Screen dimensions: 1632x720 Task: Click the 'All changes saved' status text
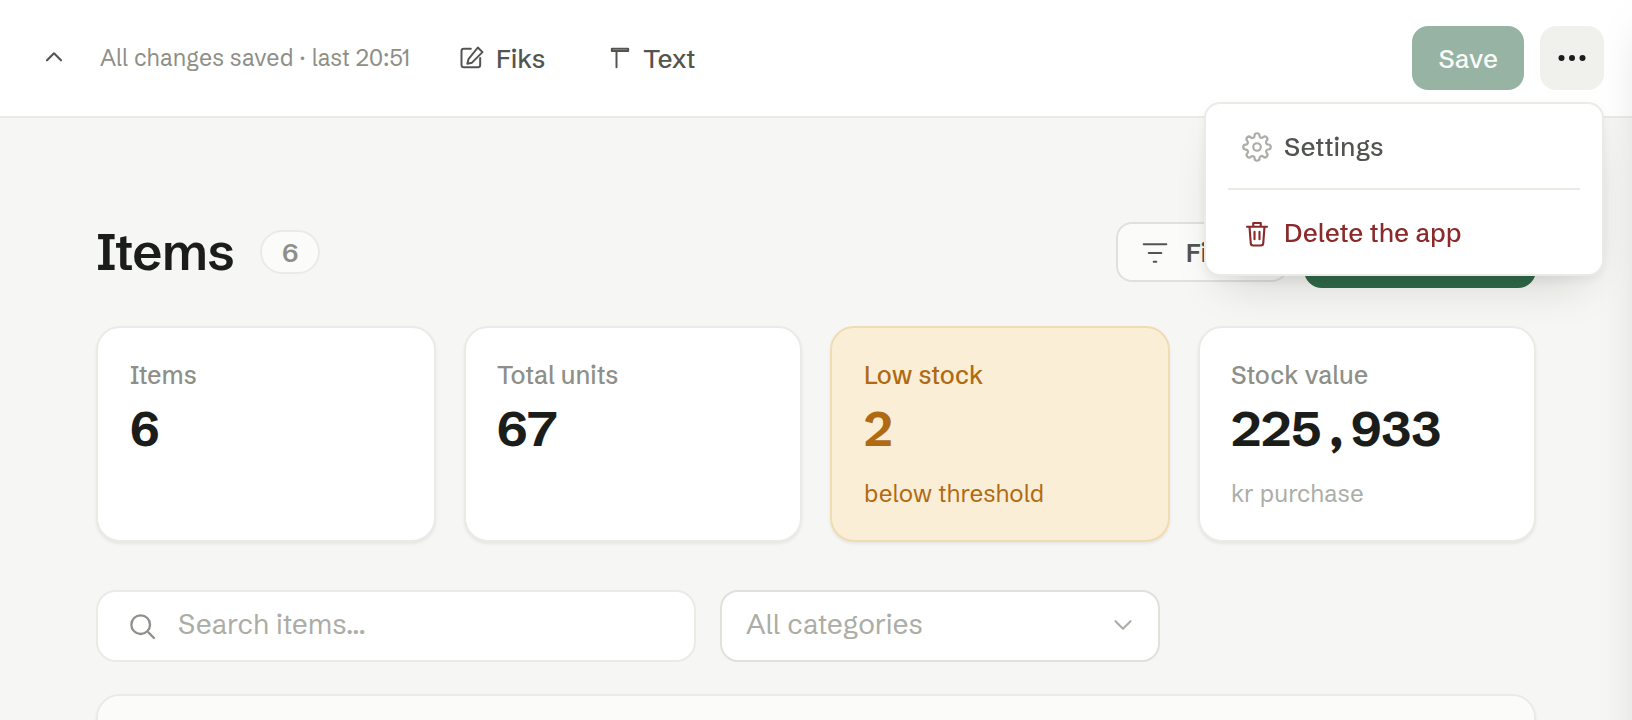click(255, 58)
